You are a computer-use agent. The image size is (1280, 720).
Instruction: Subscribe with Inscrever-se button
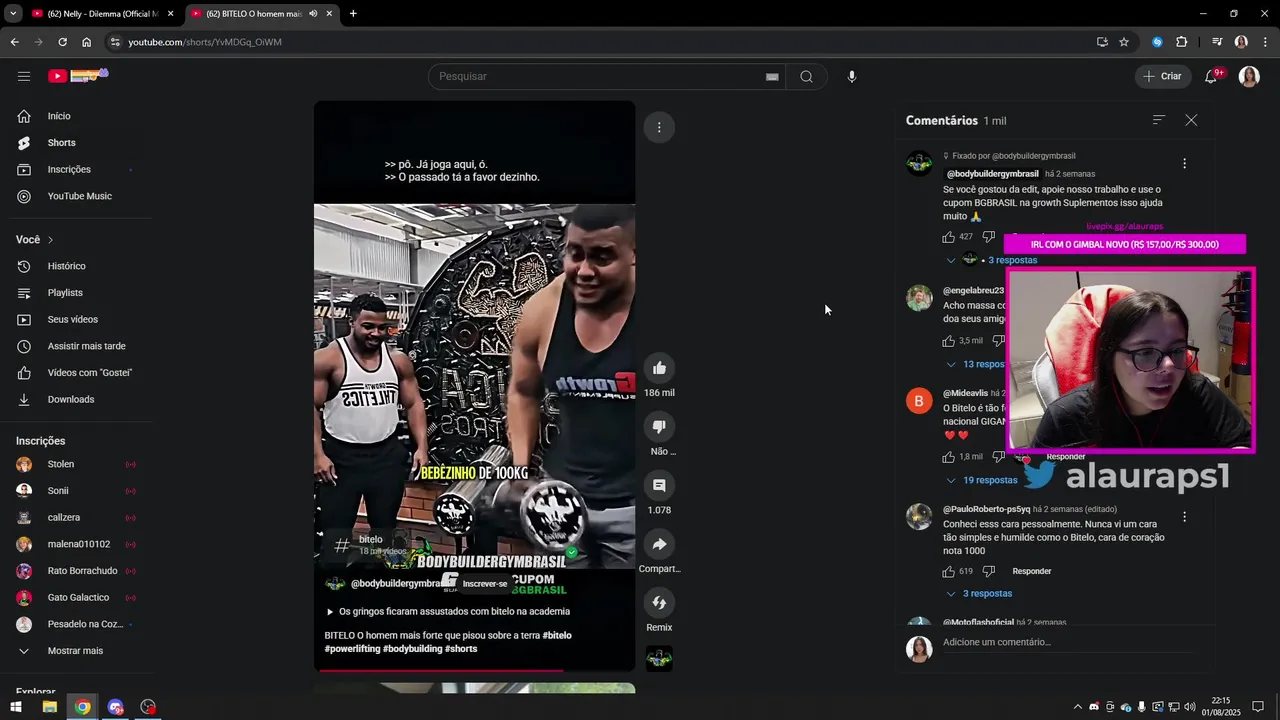(x=485, y=583)
